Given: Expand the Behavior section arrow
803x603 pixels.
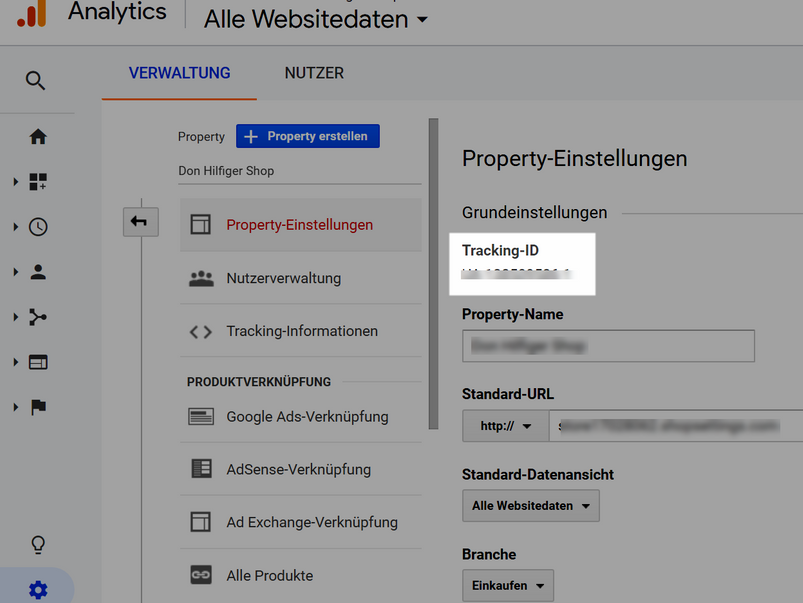Looking at the screenshot, I should point(15,362).
